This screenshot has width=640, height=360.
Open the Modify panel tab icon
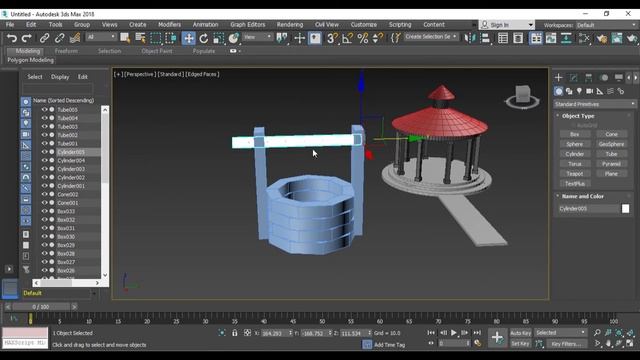click(x=573, y=78)
